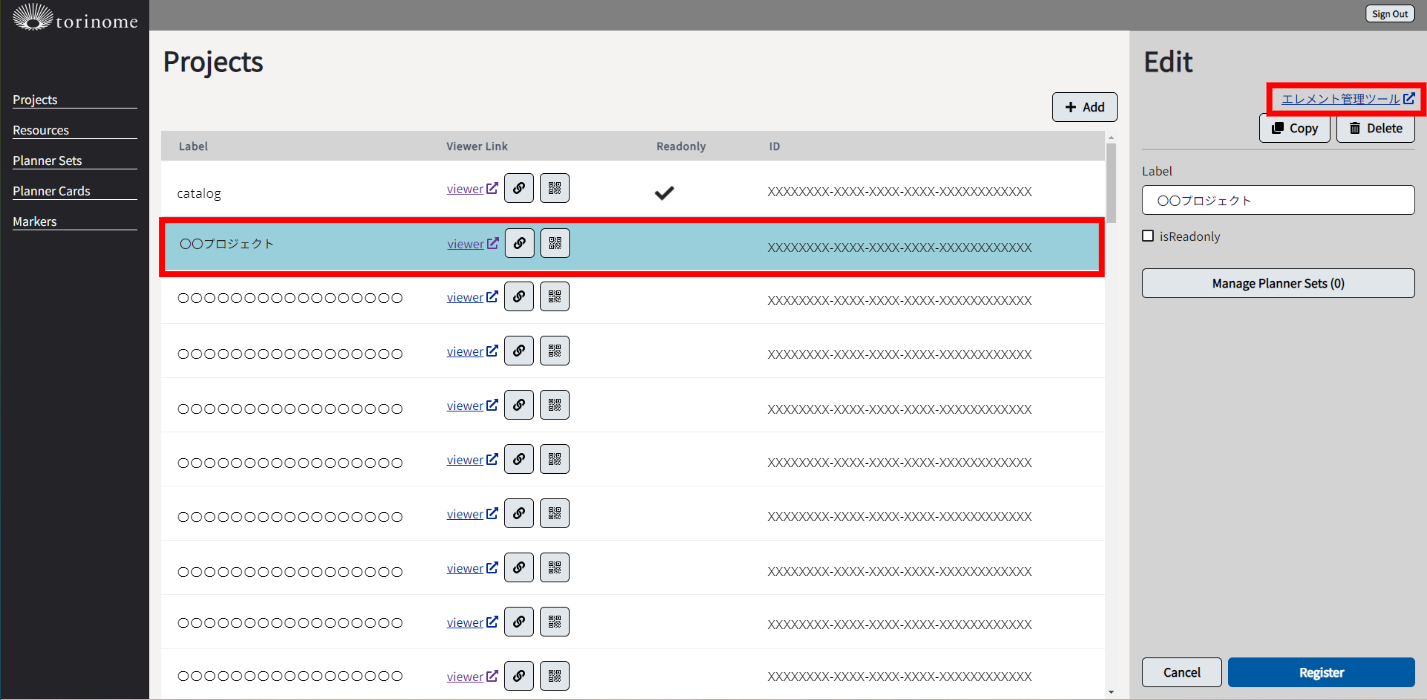The image size is (1427, 700).
Task: Open QR code for ○○プロジェクト row
Action: pyautogui.click(x=555, y=243)
